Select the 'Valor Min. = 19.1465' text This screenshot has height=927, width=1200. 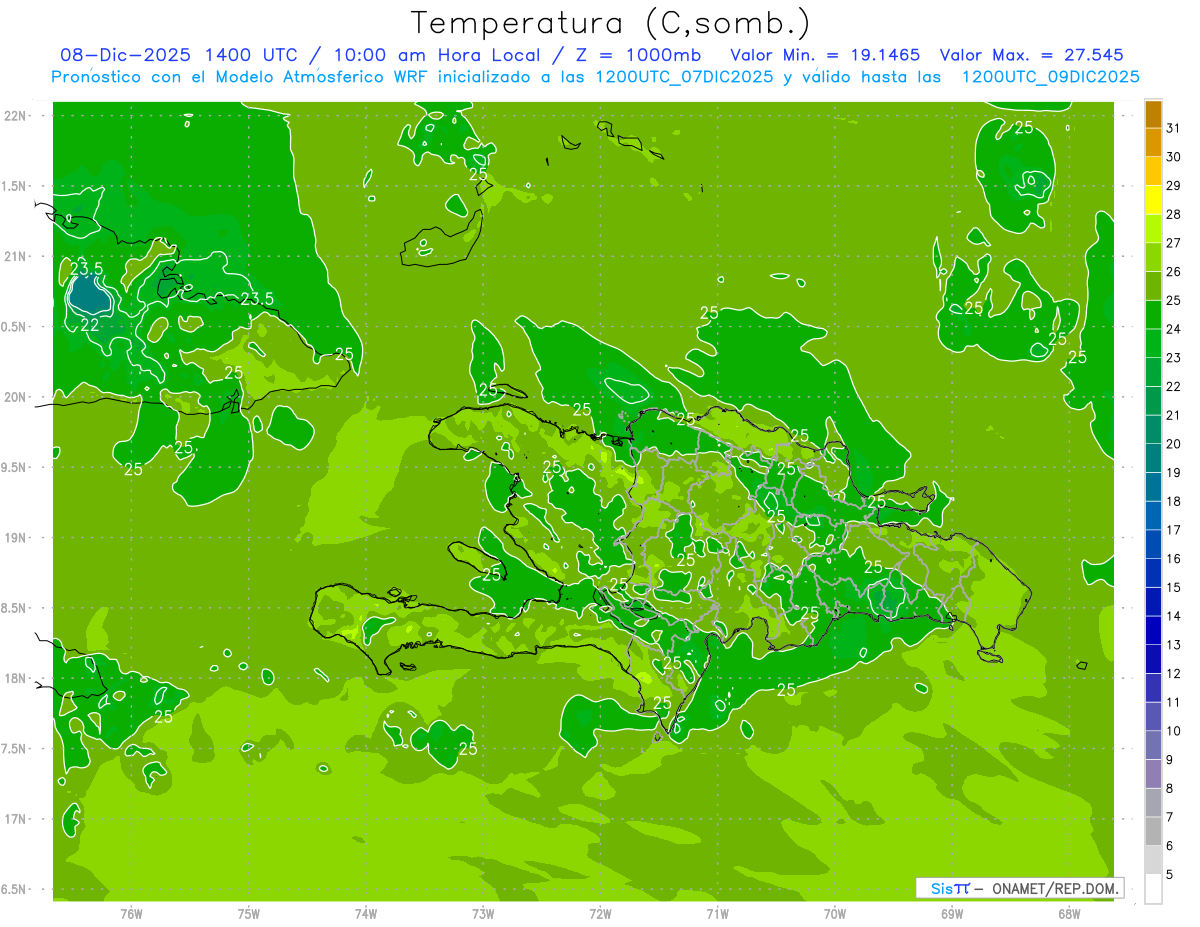826,55
